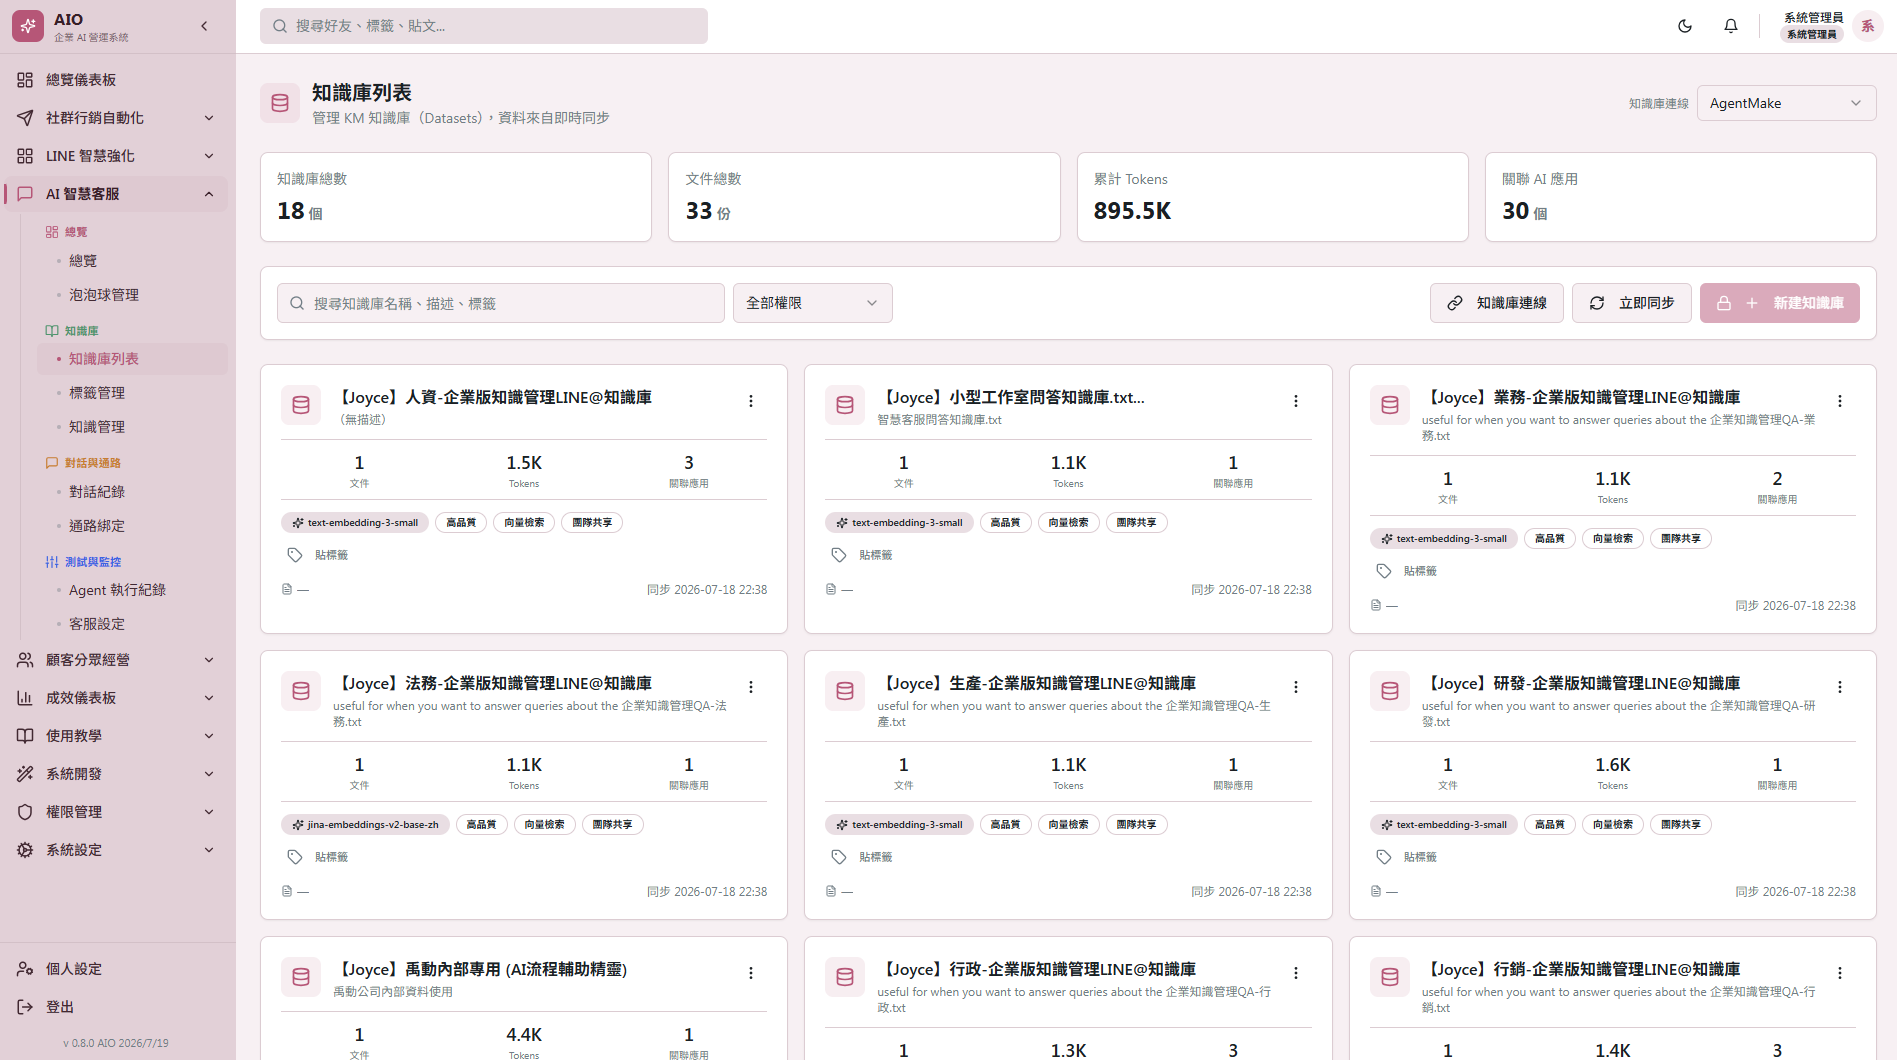Viewport: 1897px width, 1060px height.
Task: Open the AgentMake 知識庫連線 dropdown
Action: click(x=1786, y=103)
